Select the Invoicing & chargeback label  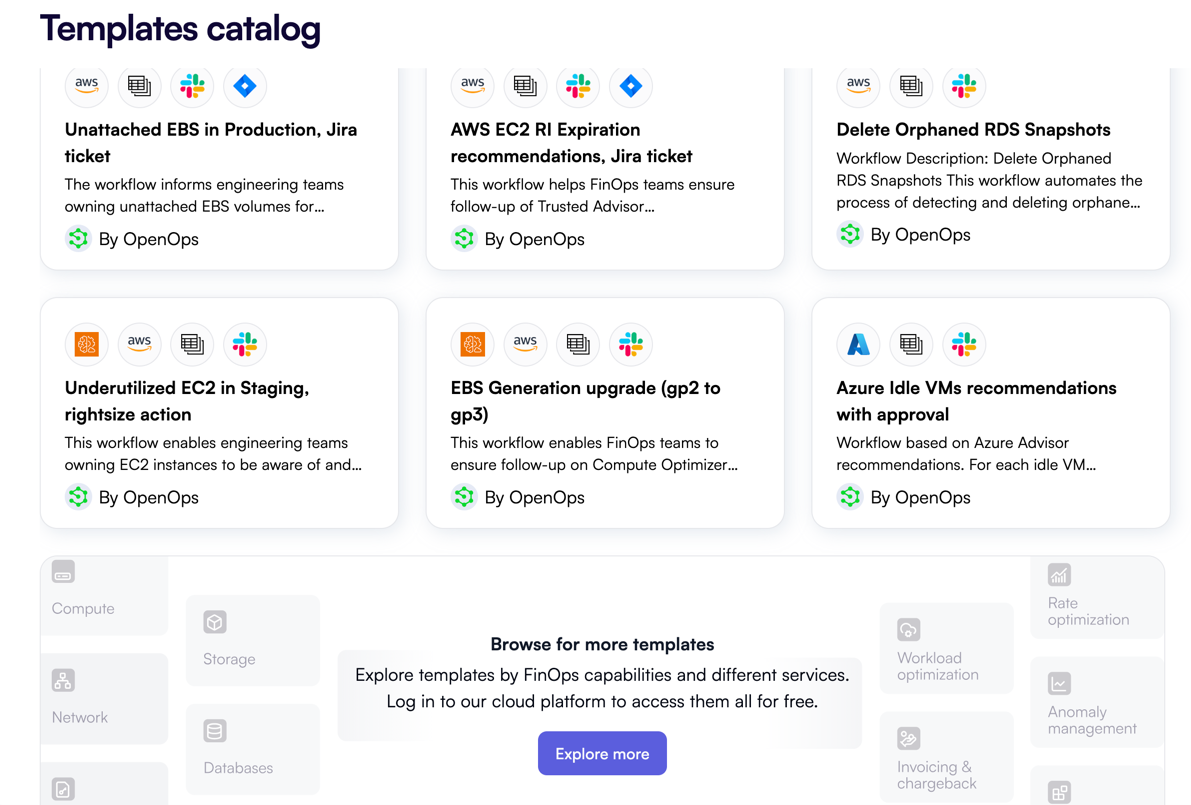937,775
